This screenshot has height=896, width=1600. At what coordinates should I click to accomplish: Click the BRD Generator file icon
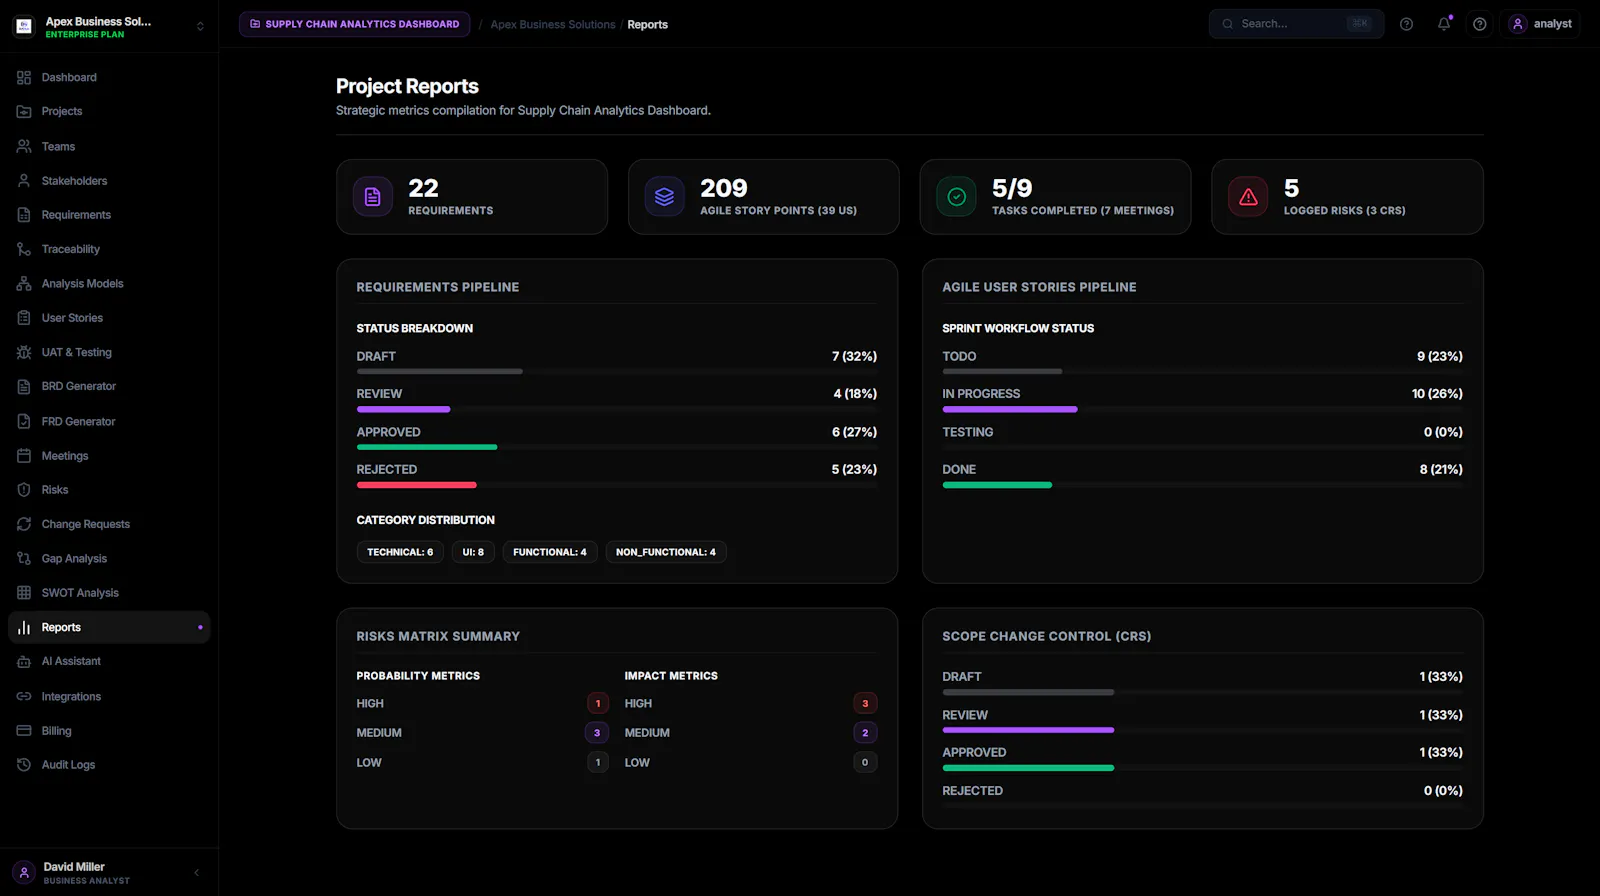tap(24, 386)
